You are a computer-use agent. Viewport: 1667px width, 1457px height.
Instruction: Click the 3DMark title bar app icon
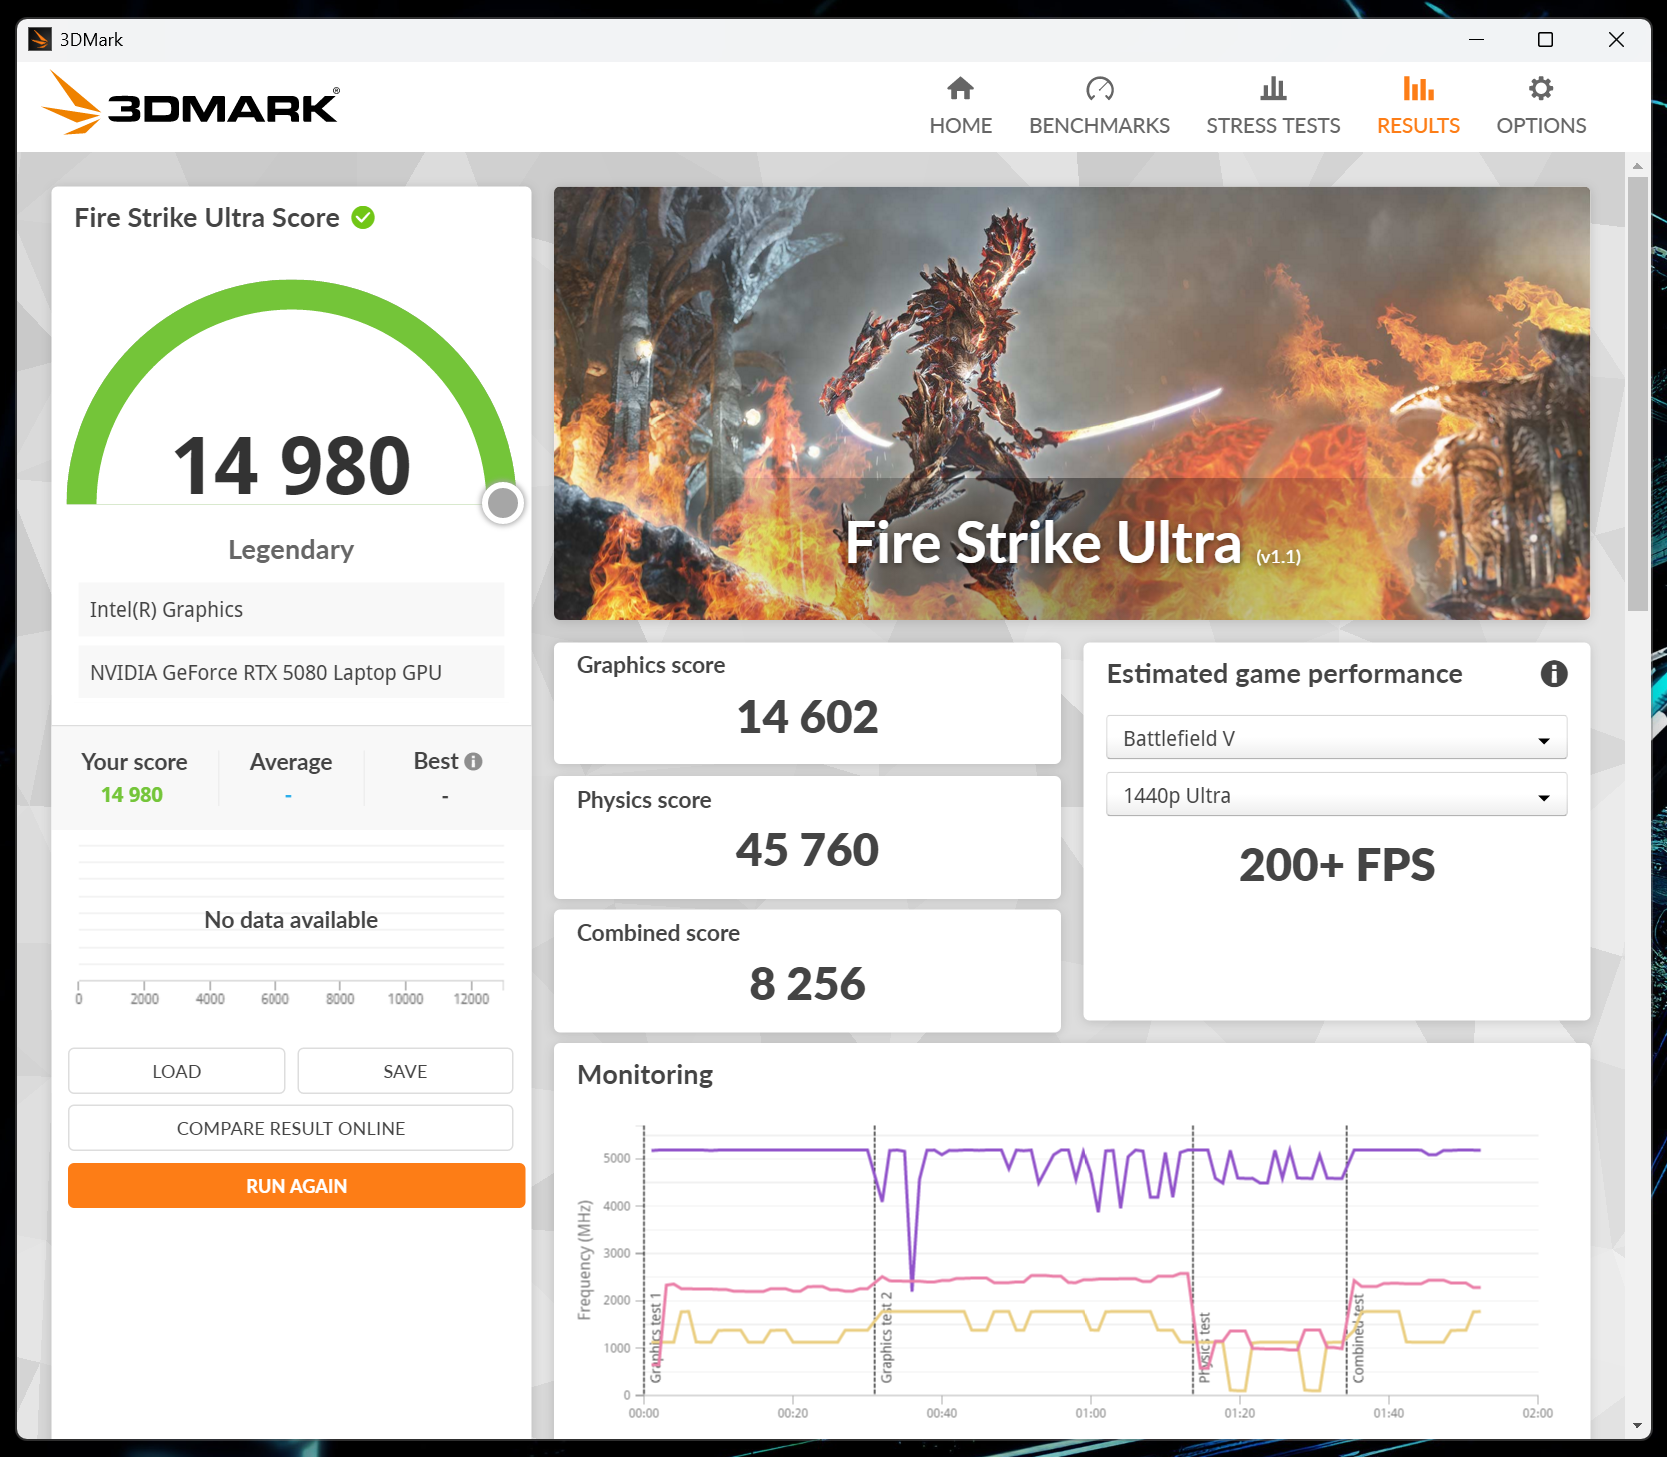[x=40, y=39]
